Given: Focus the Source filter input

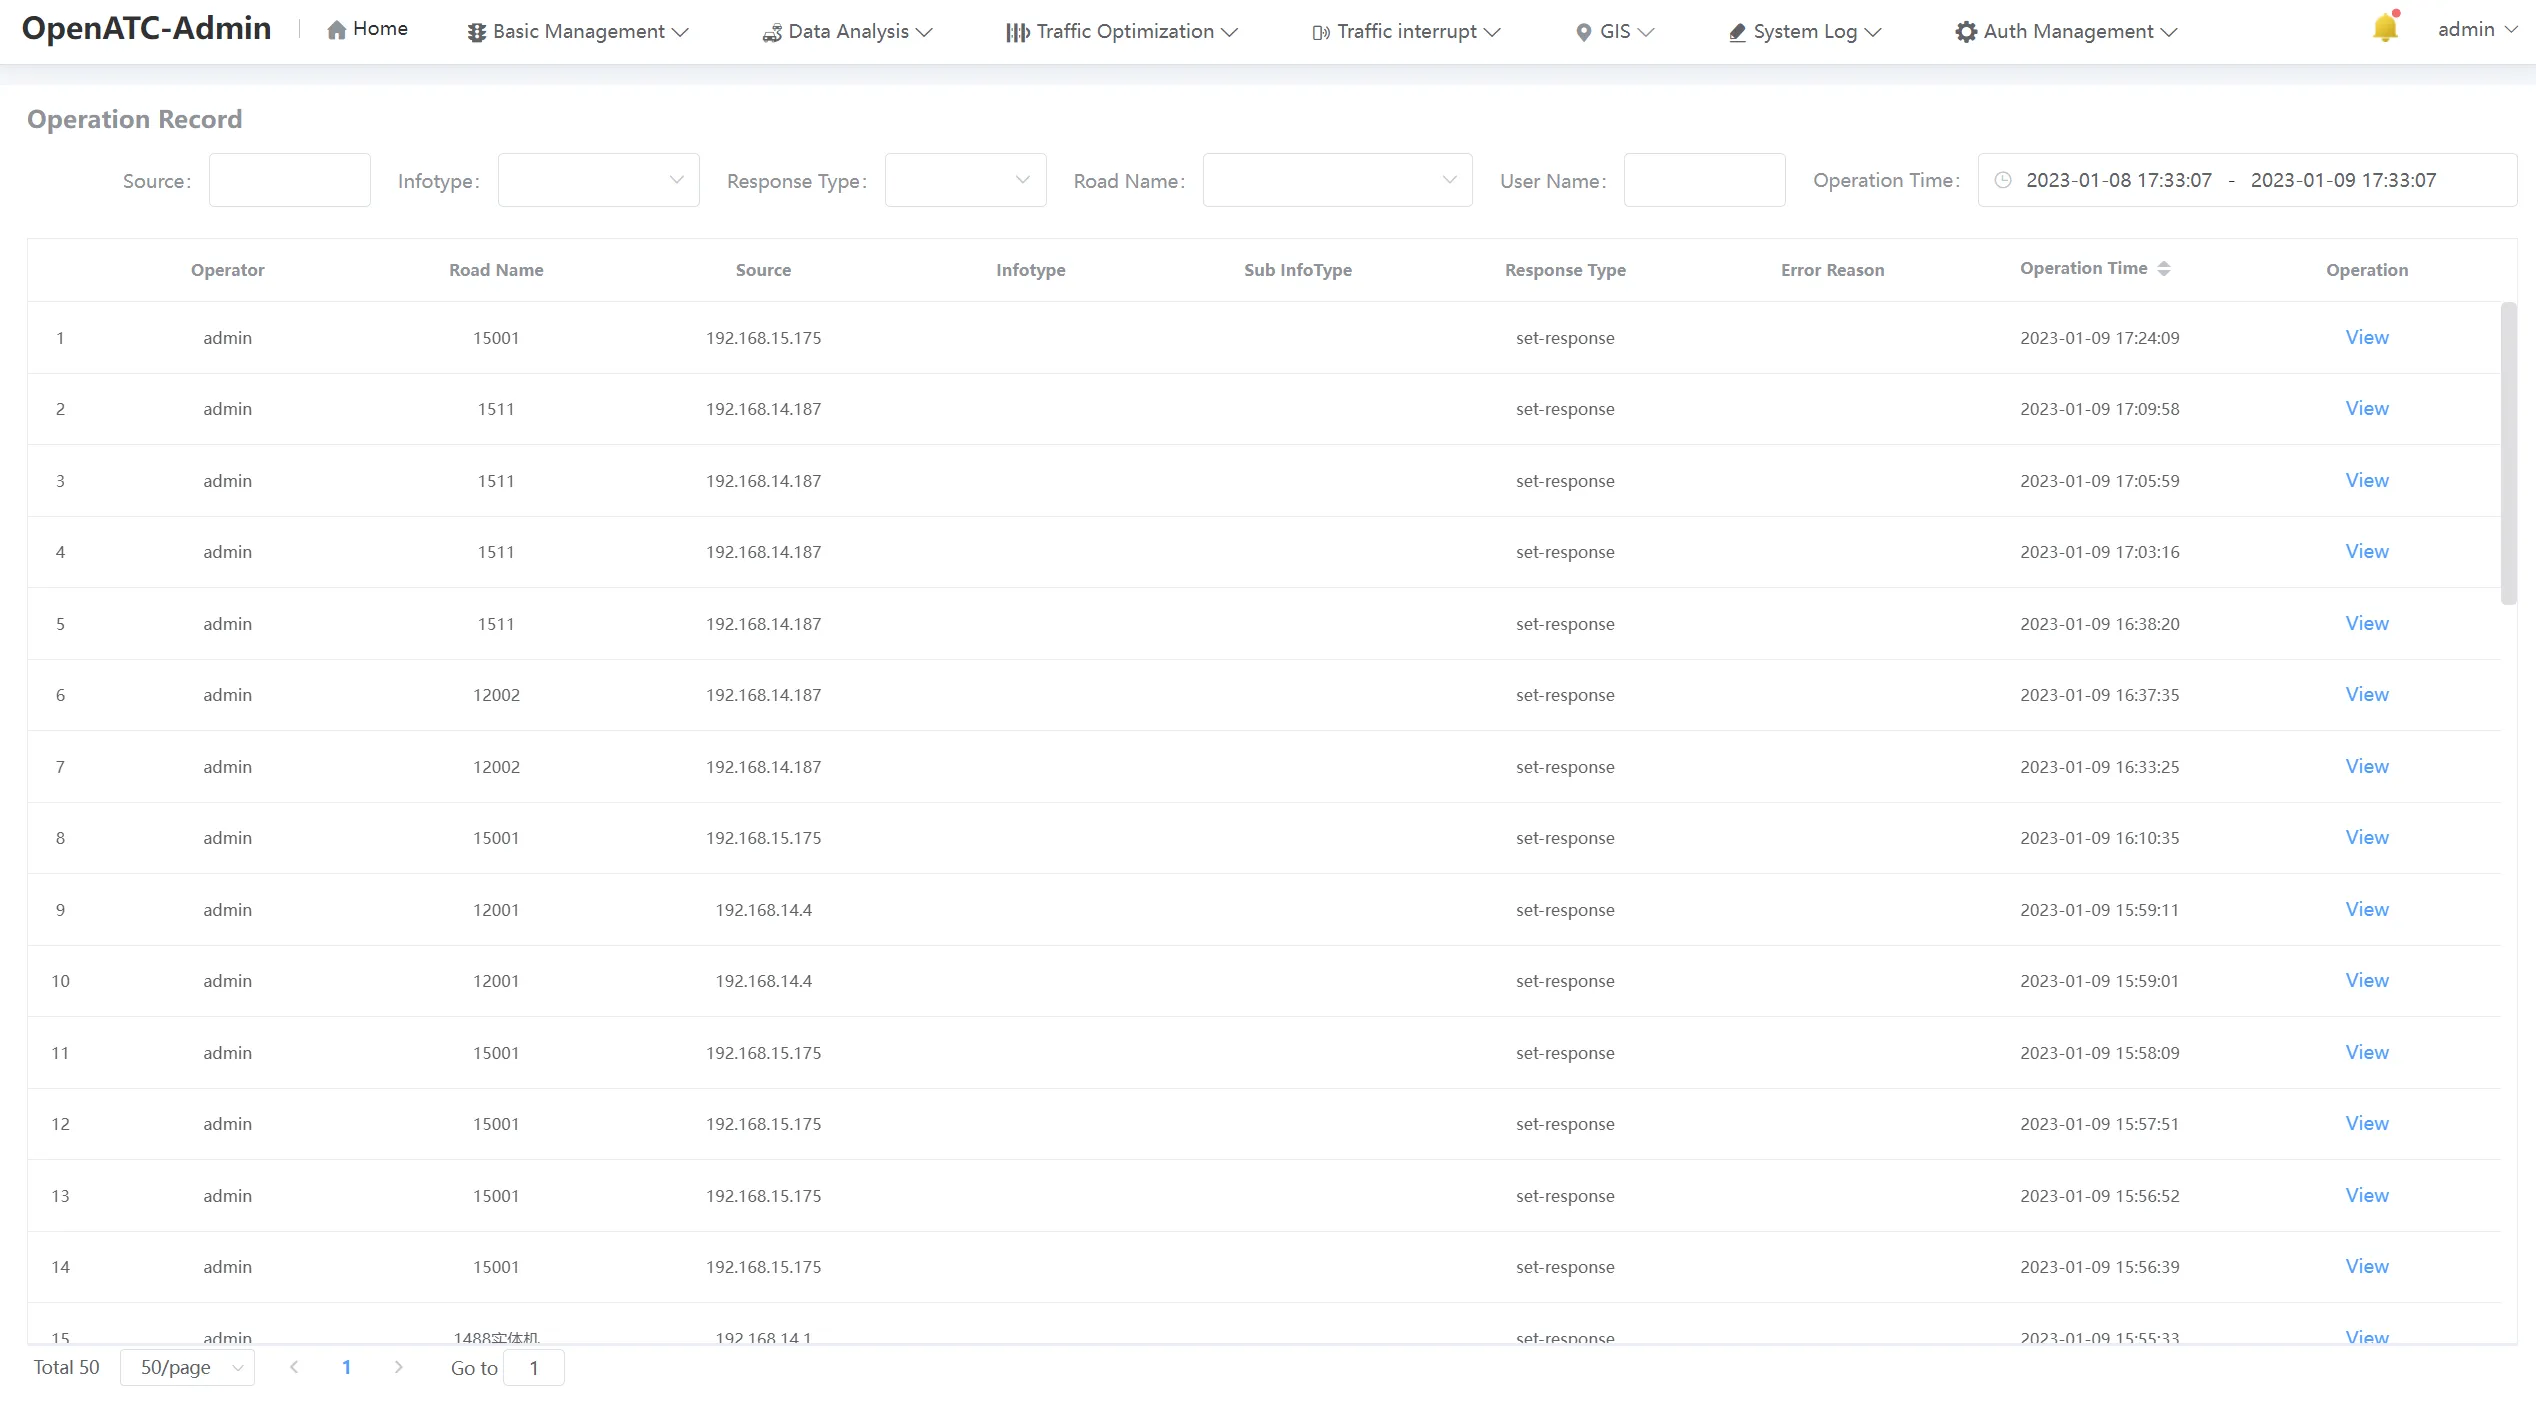Looking at the screenshot, I should click(x=289, y=180).
